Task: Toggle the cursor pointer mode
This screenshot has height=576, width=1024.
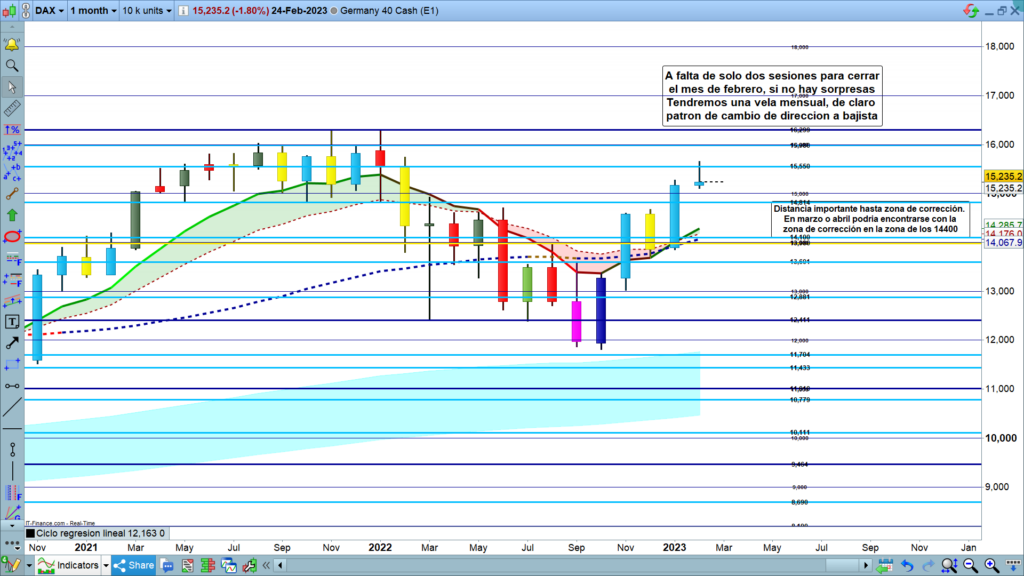Action: pos(12,87)
